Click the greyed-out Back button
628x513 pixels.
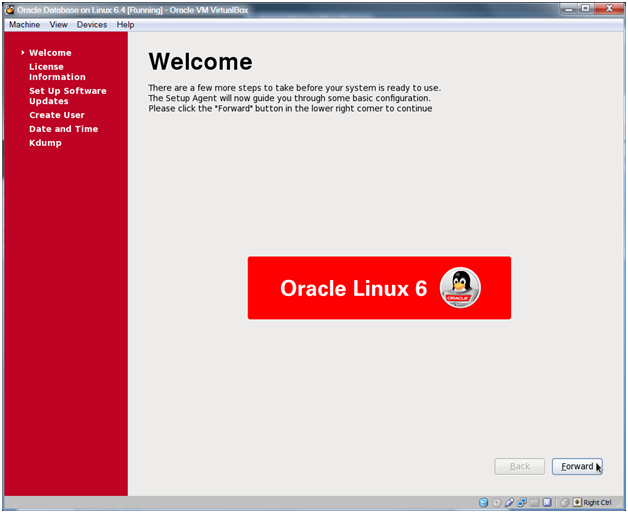pos(520,467)
